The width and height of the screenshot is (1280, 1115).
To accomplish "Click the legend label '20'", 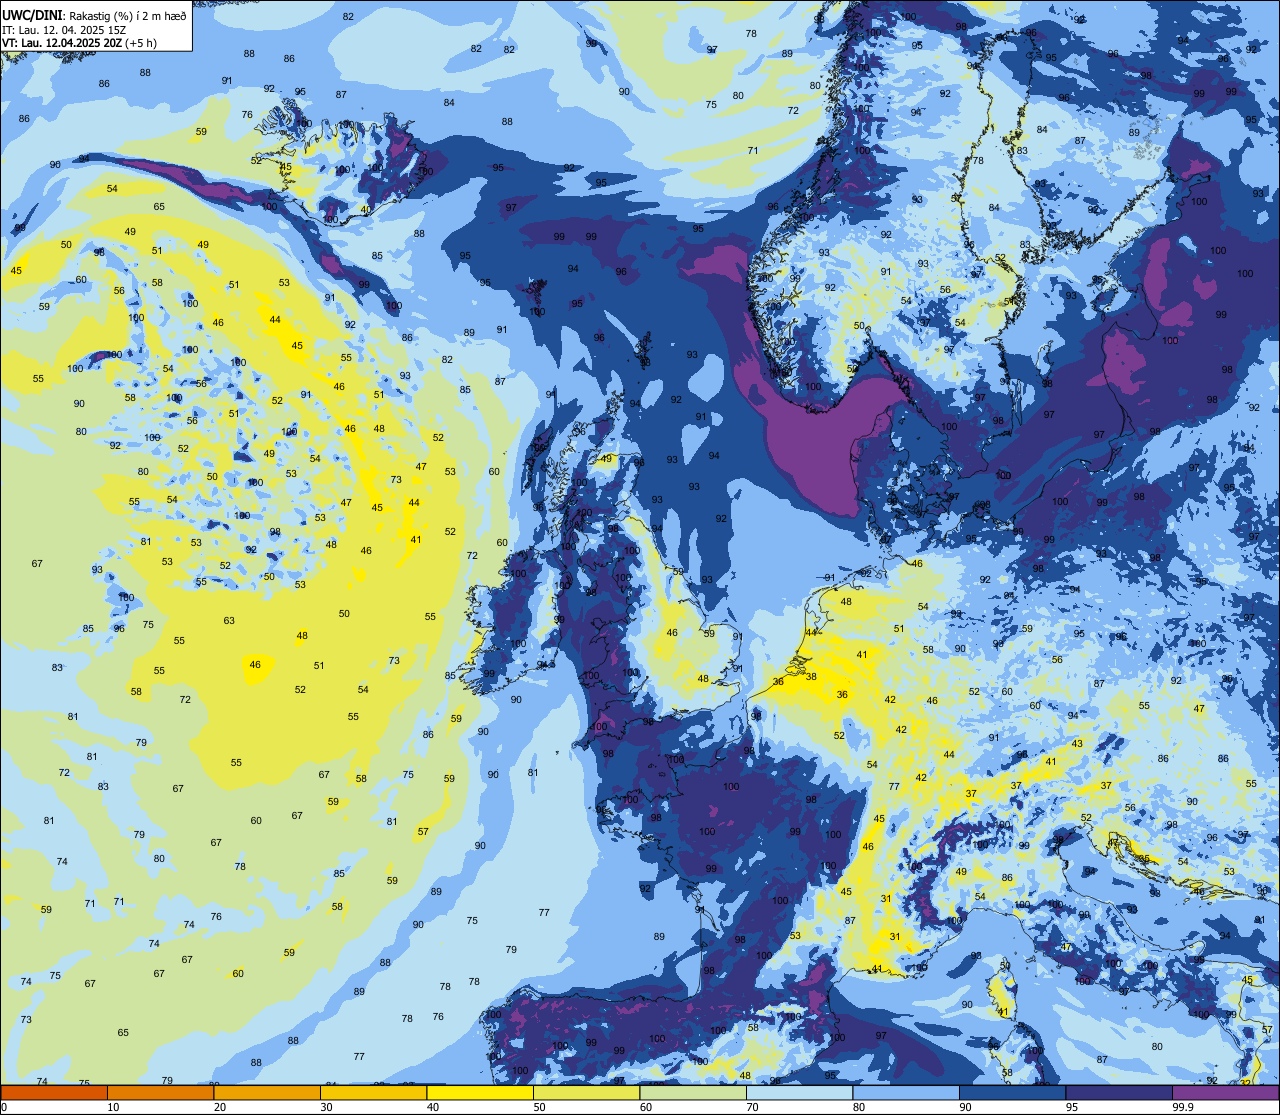I will click(x=220, y=1107).
